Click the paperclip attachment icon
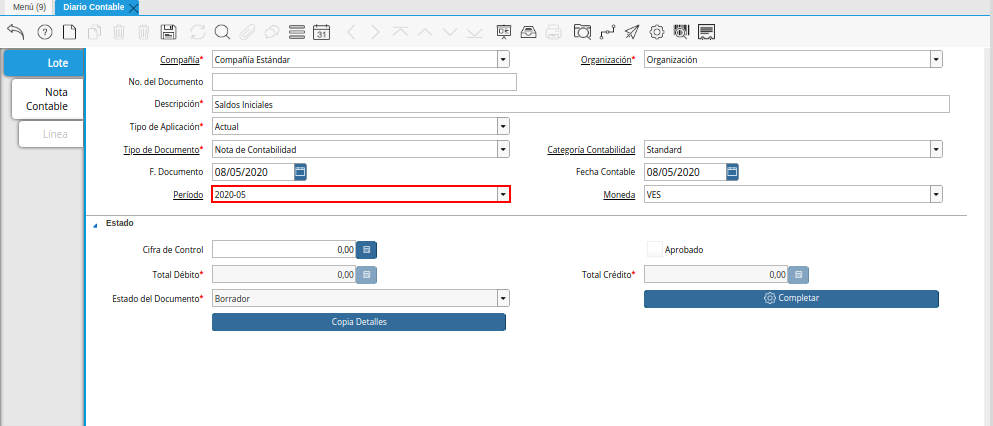This screenshot has height=426, width=993. [247, 32]
